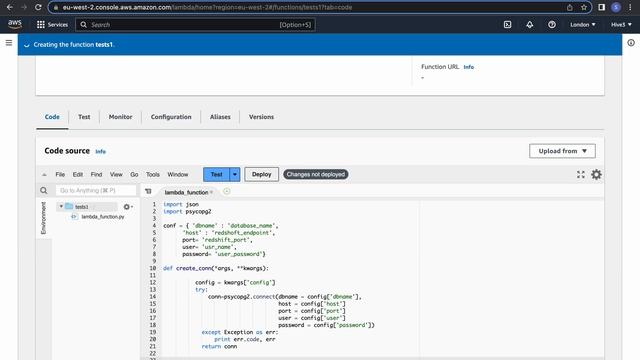Open the browser three-dot menu
Screen dimensions: 640x360
(630, 7)
